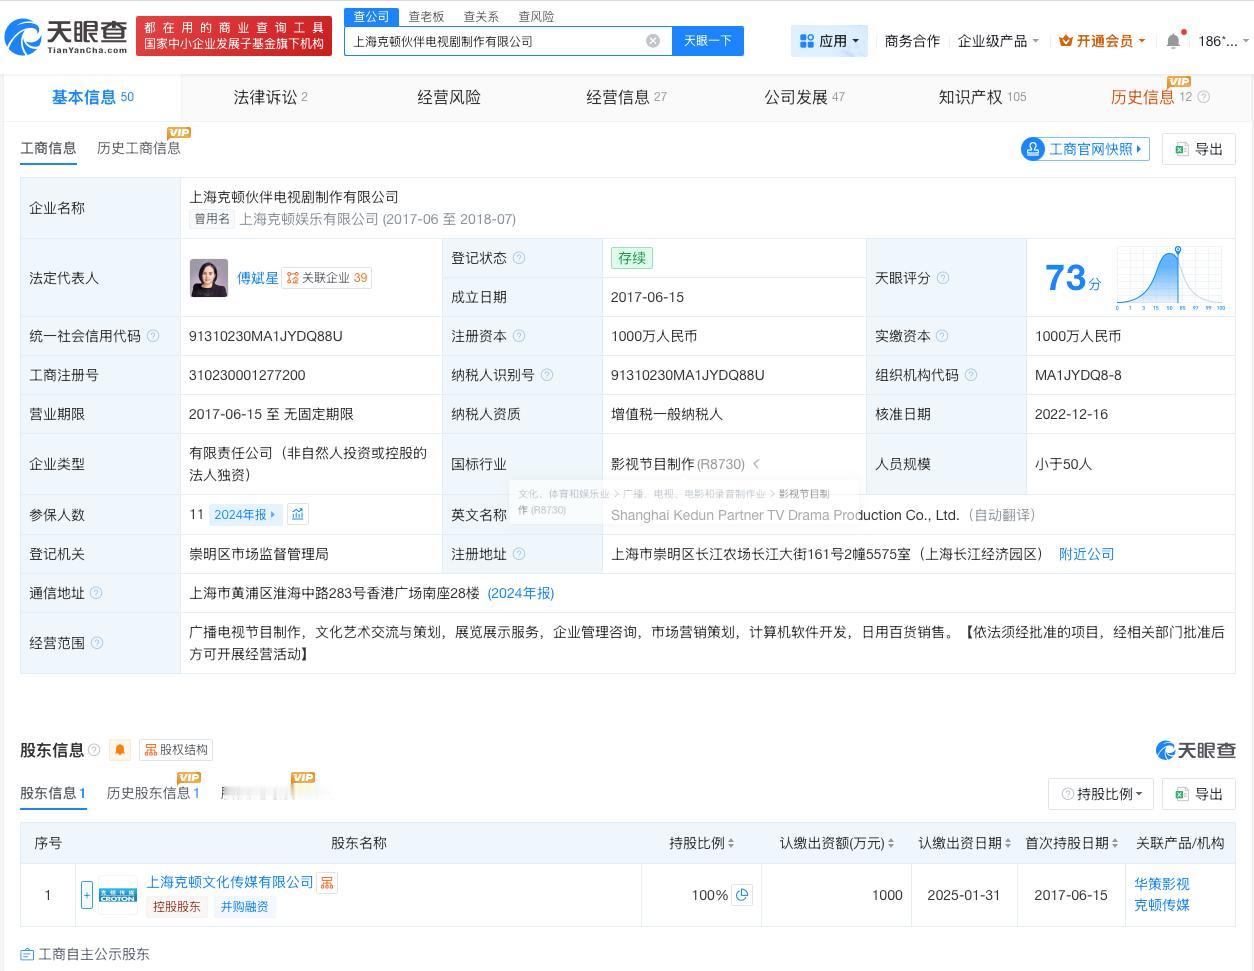Open the 2024年报 insured count dropdown
The image size is (1254, 971).
point(245,514)
